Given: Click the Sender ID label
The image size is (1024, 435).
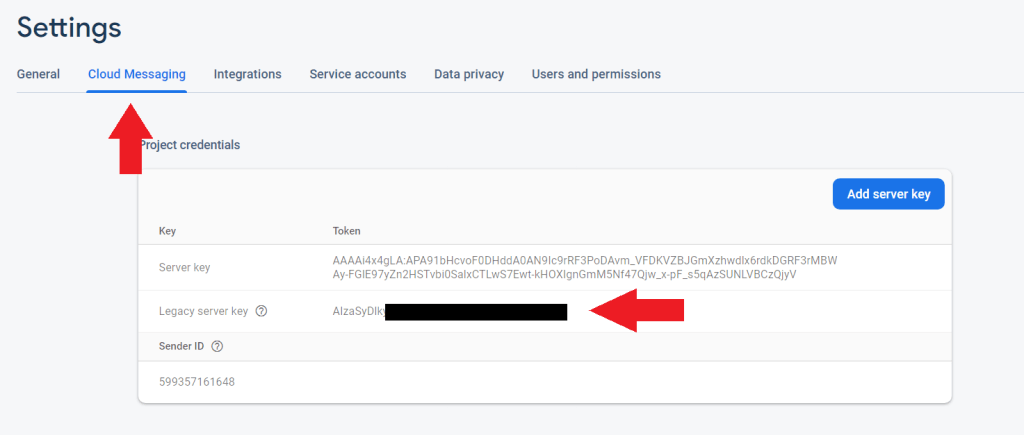Looking at the screenshot, I should (181, 346).
